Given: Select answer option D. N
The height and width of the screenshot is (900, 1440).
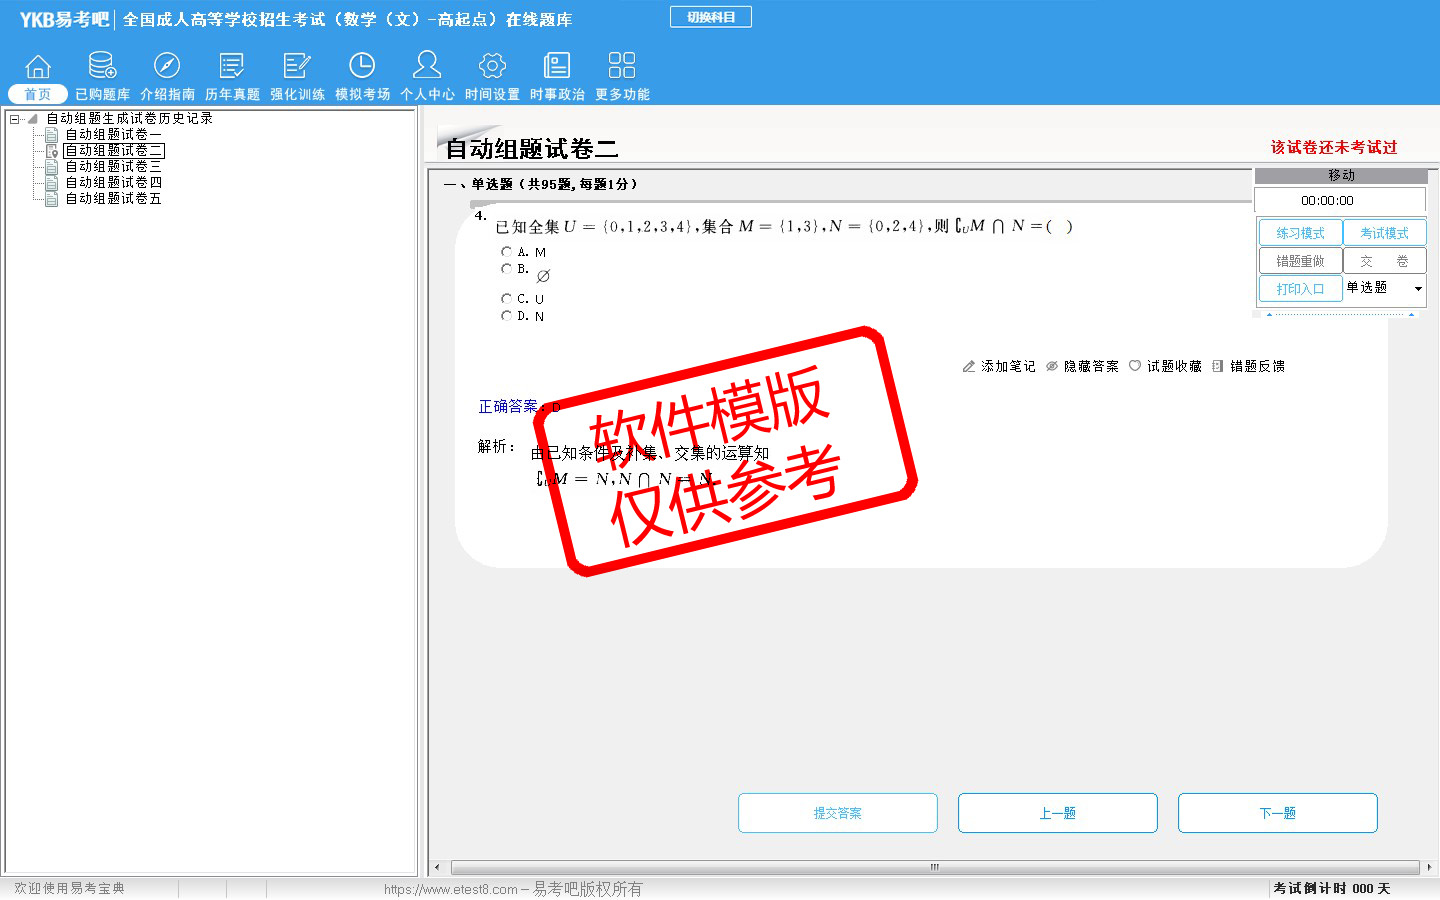Looking at the screenshot, I should point(507,316).
